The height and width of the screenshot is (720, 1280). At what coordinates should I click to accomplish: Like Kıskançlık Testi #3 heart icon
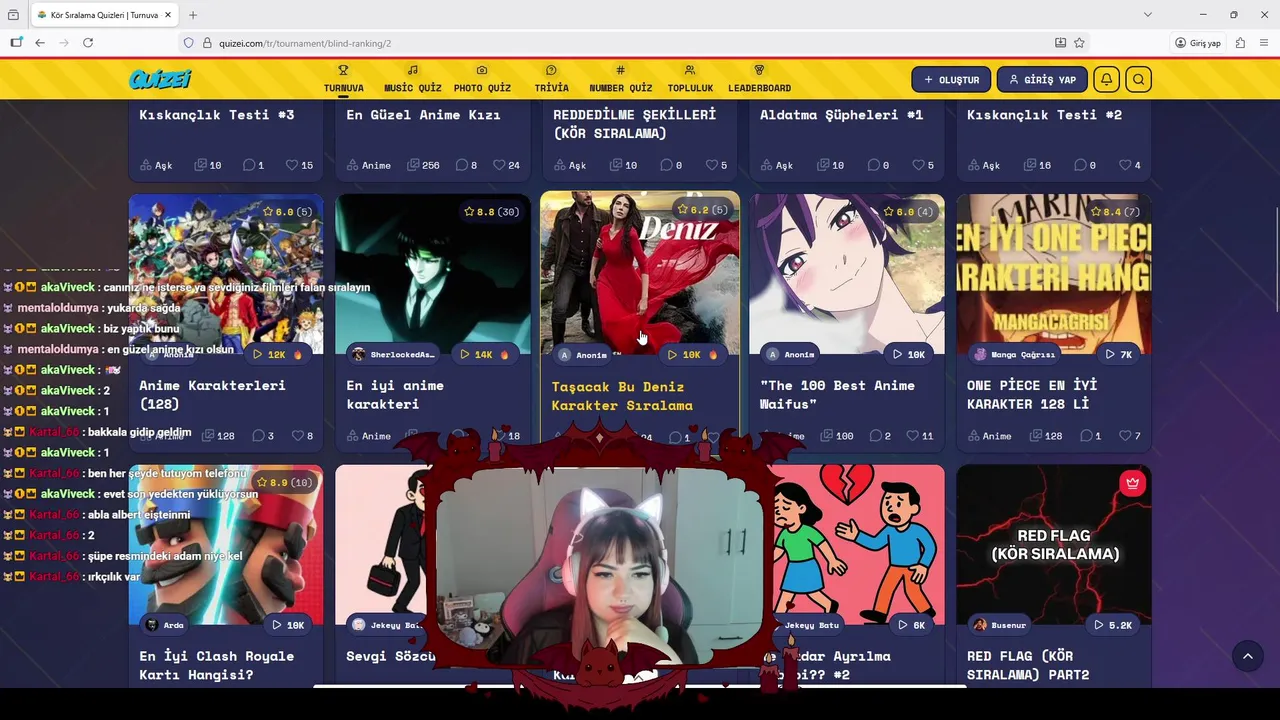pyautogui.click(x=292, y=165)
